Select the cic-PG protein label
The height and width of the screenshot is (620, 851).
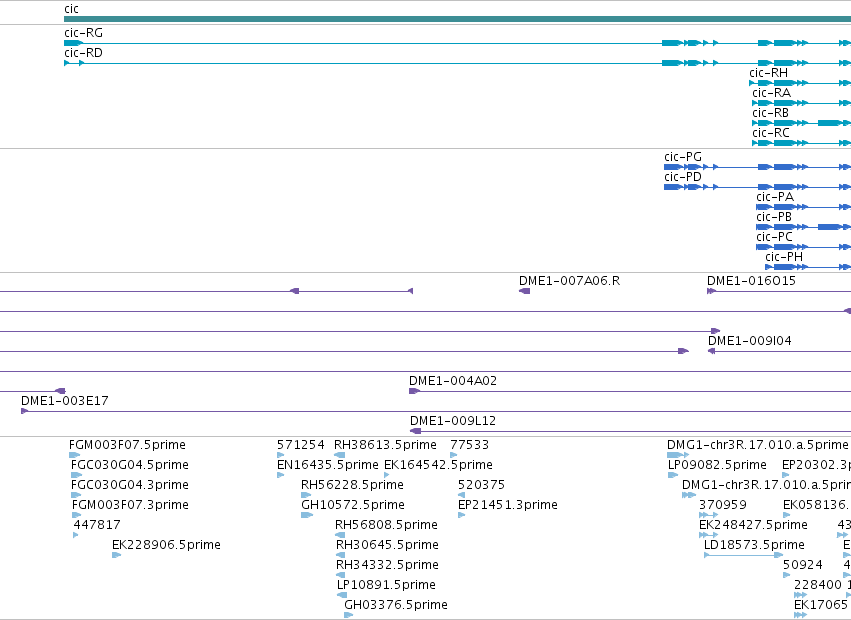pyautogui.click(x=683, y=157)
